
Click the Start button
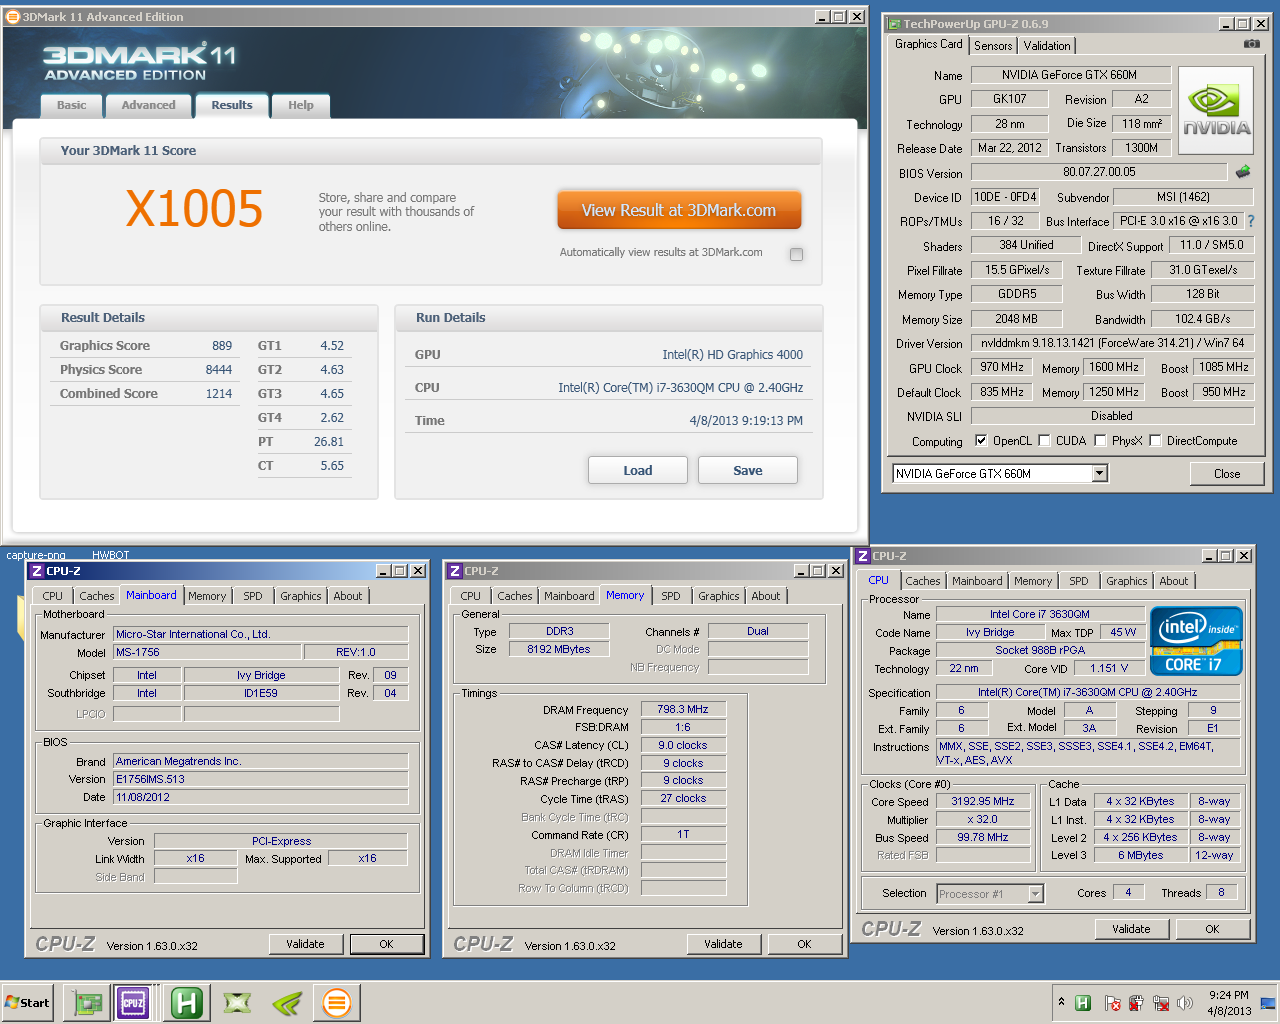pos(27,1003)
